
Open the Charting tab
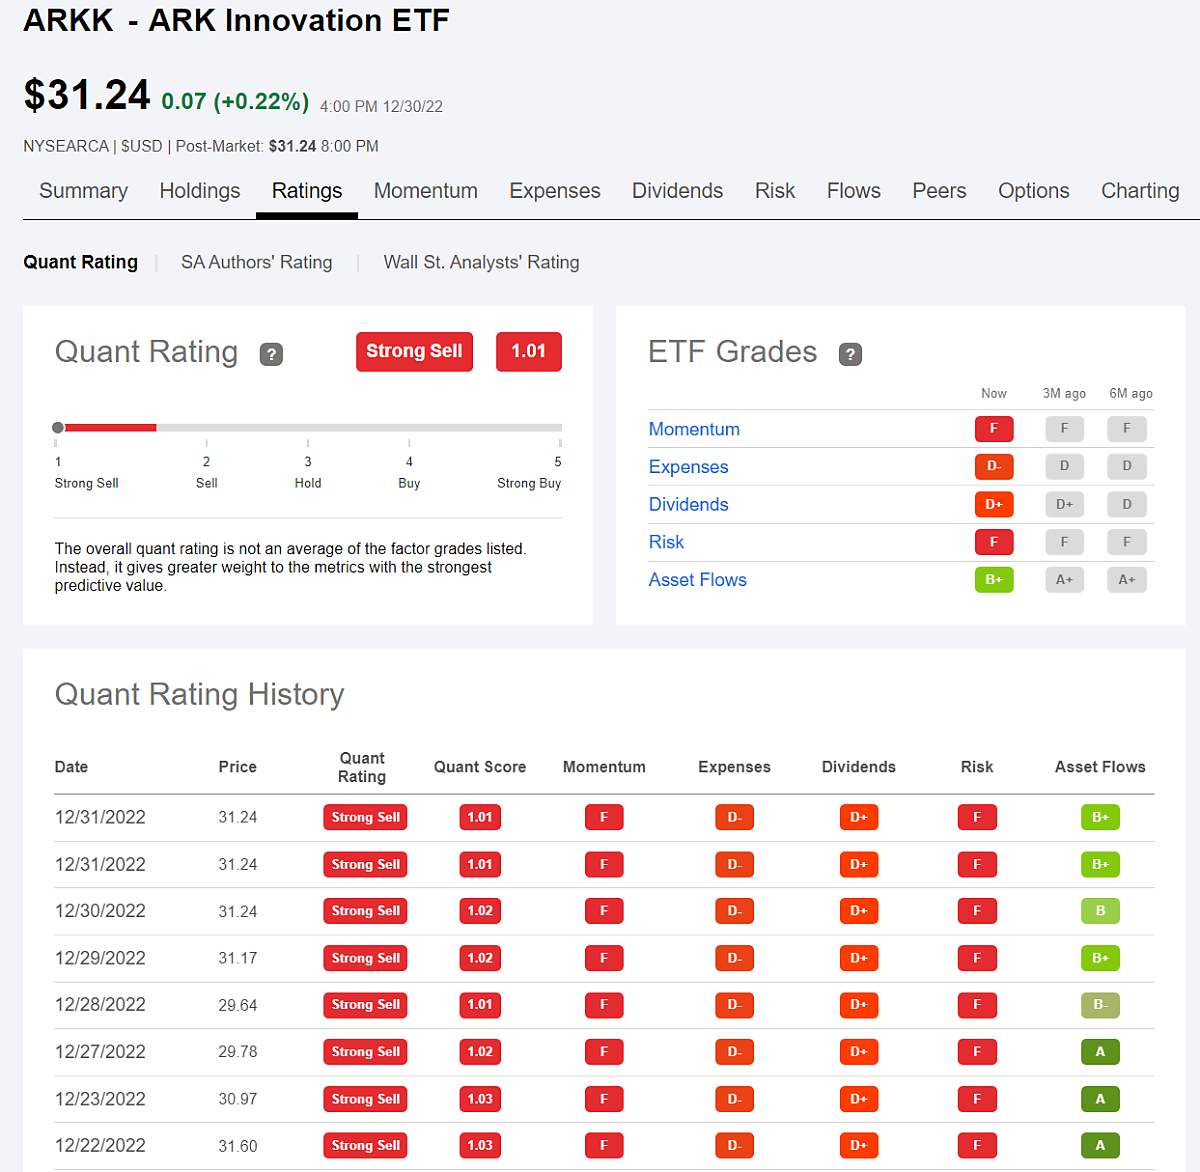pyautogui.click(x=1139, y=191)
